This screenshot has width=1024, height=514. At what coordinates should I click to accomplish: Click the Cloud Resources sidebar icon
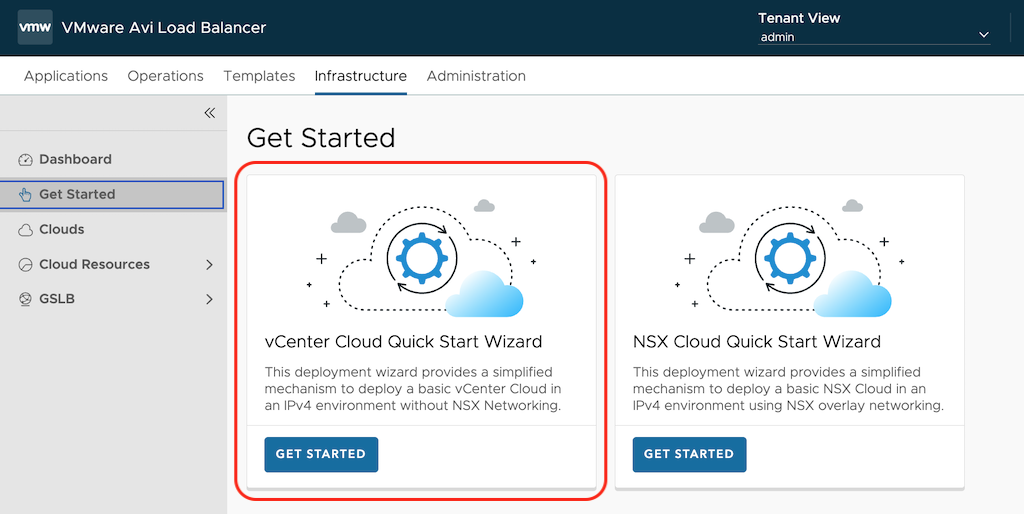click(25, 265)
